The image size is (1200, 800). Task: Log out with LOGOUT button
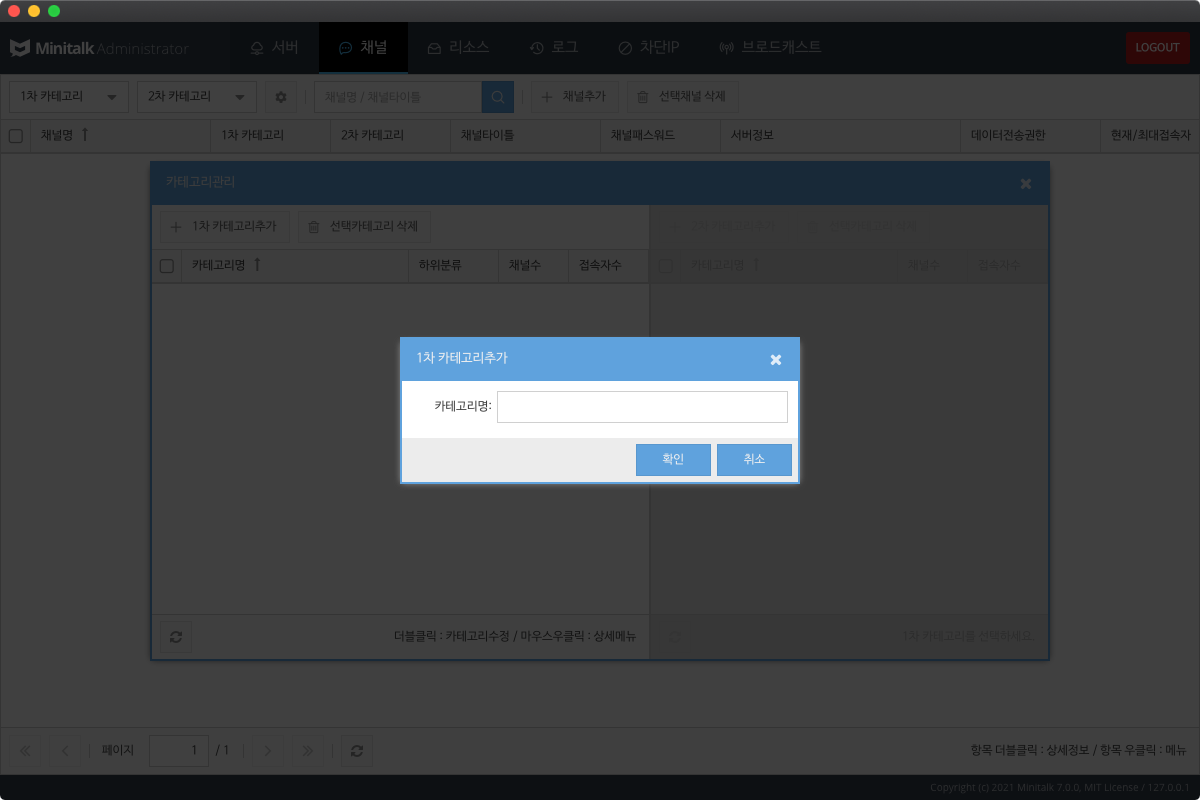click(1157, 48)
